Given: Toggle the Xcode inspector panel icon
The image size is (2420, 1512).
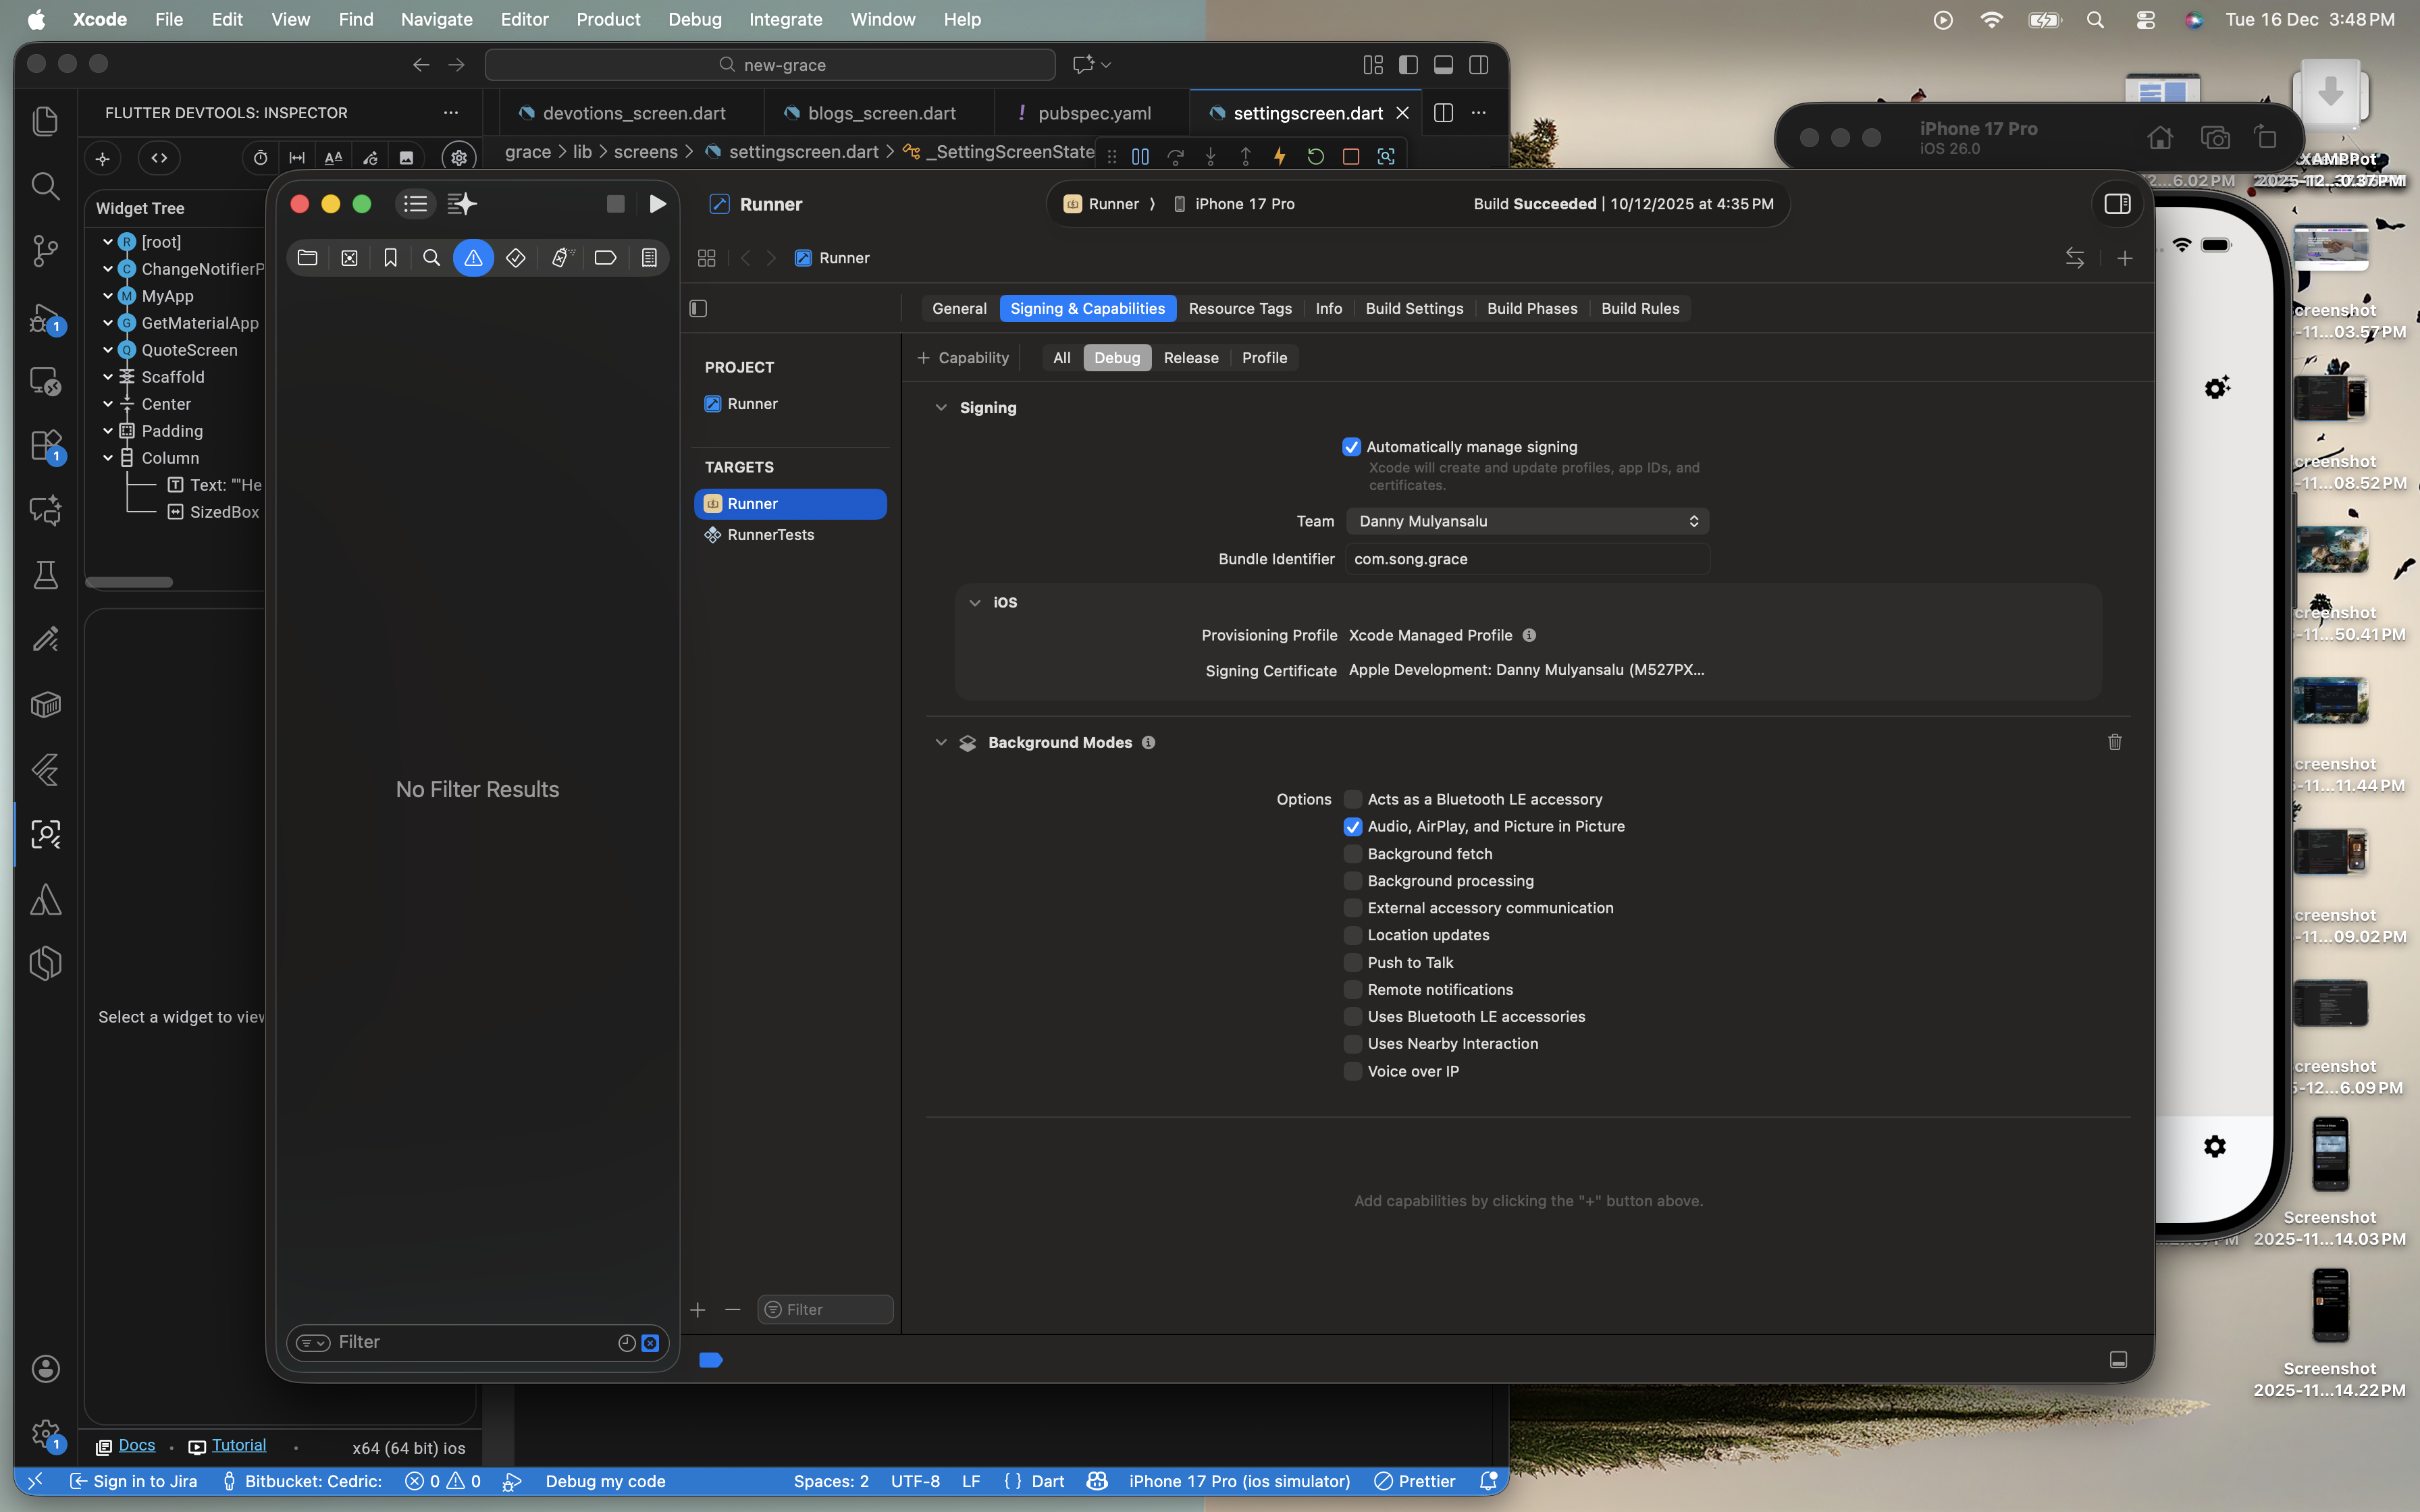Looking at the screenshot, I should (x=2117, y=204).
